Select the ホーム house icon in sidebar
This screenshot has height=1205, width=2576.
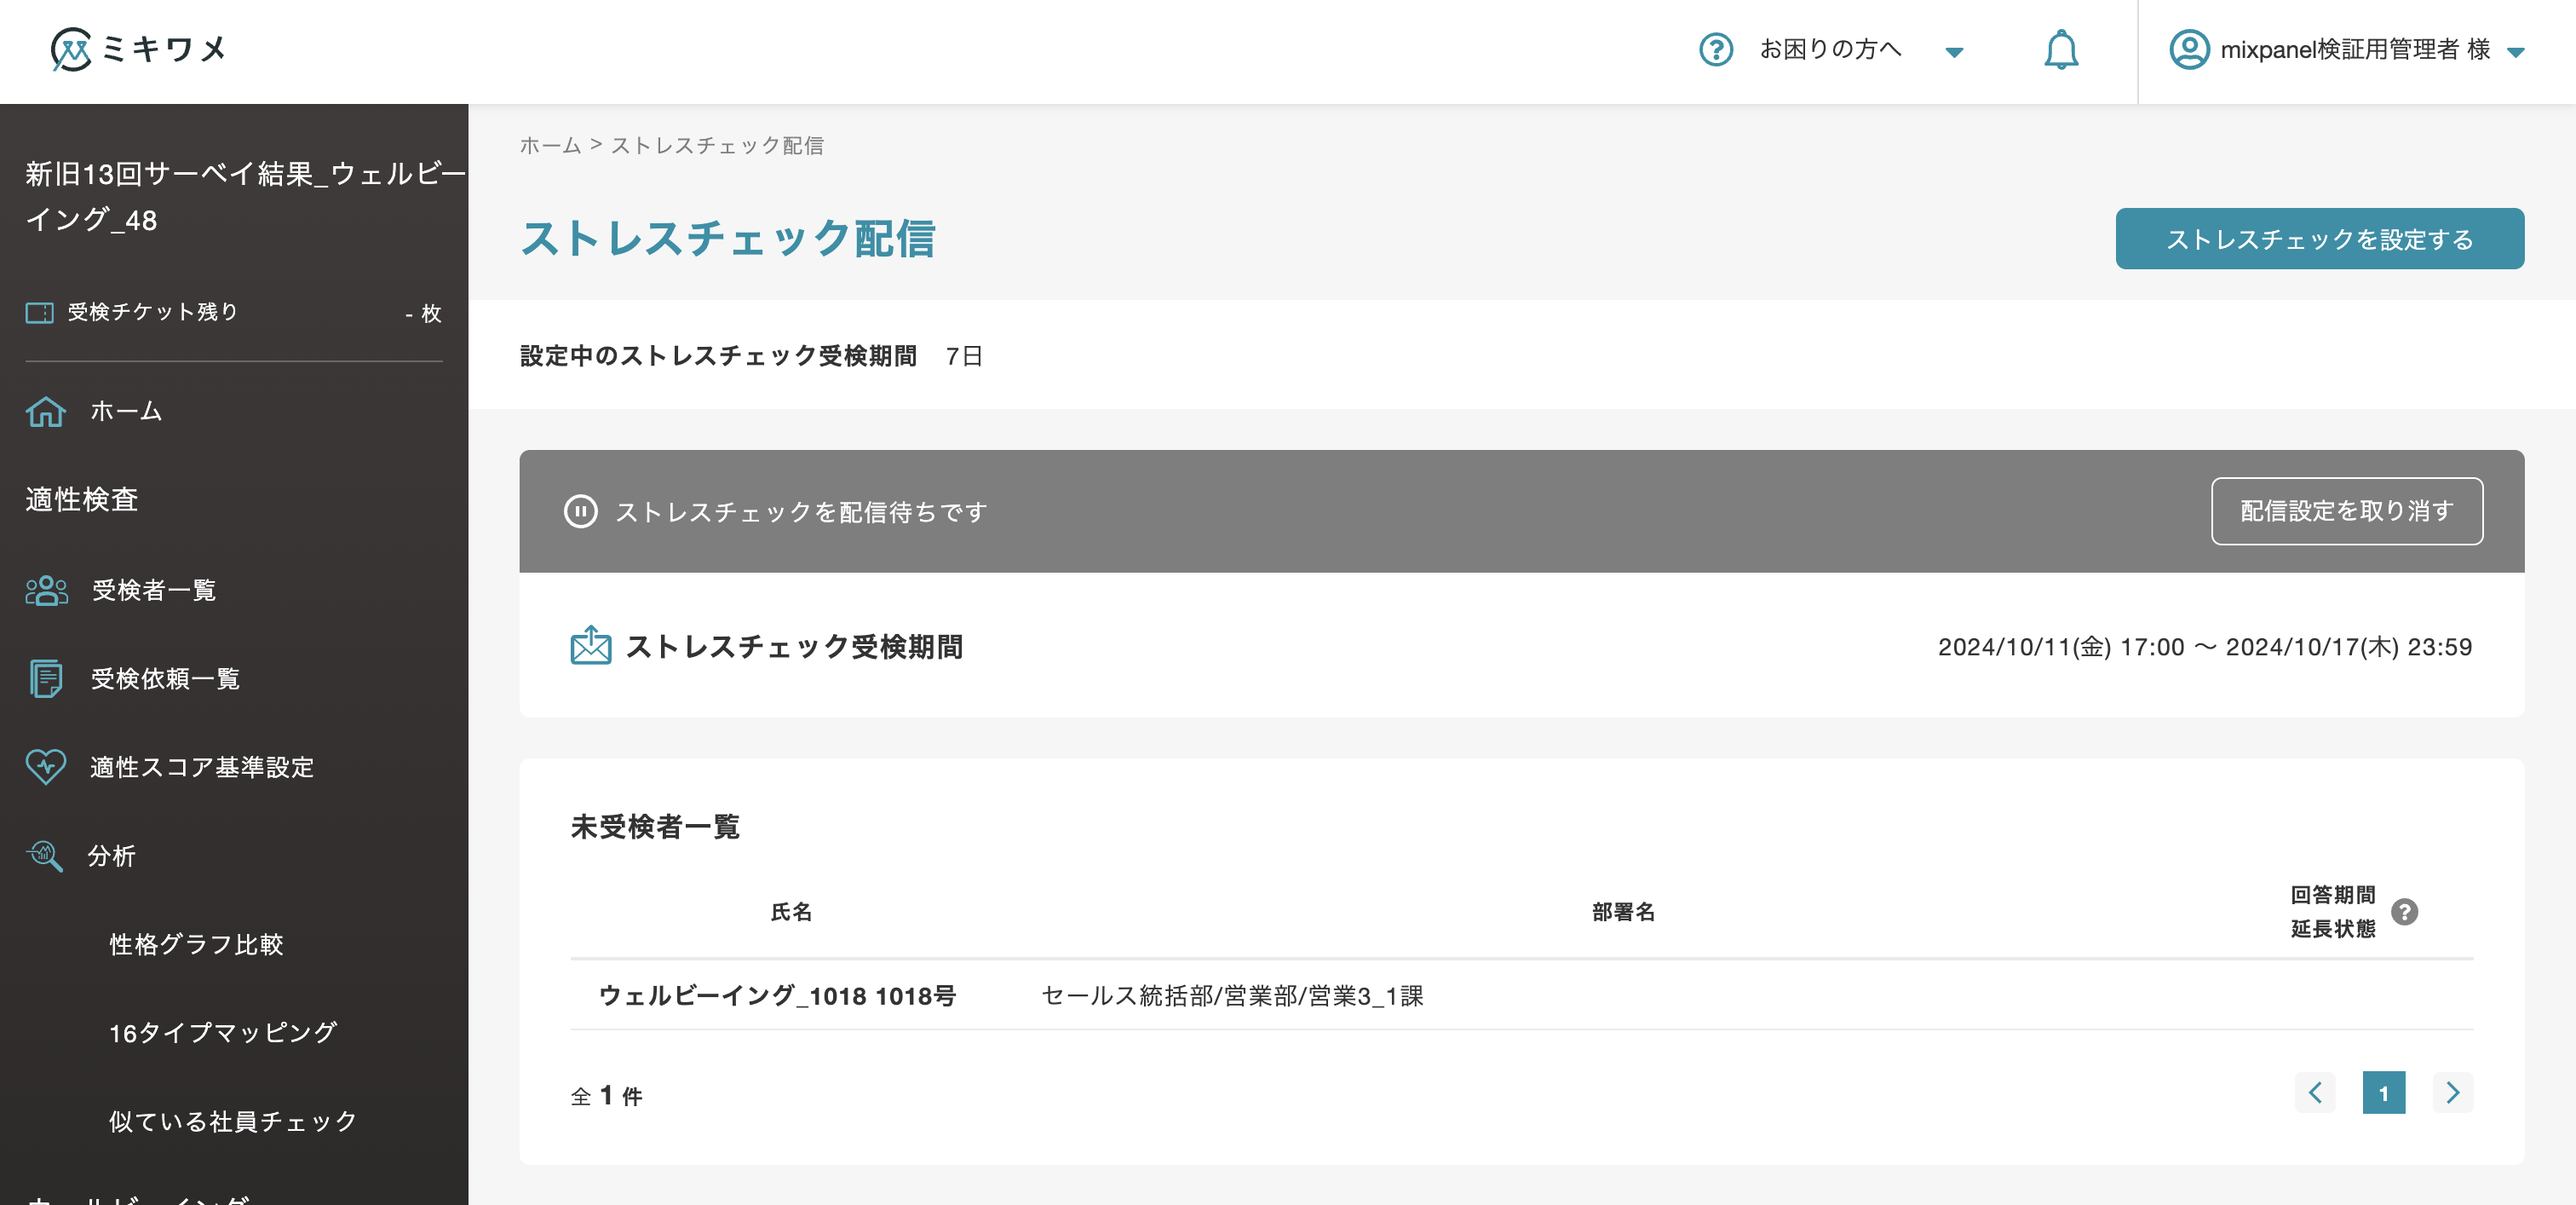(45, 411)
